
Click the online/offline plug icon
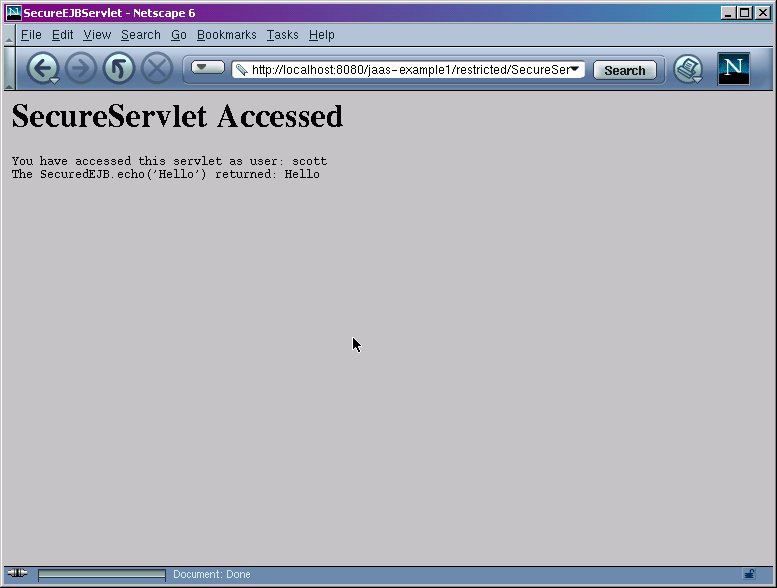(17, 574)
